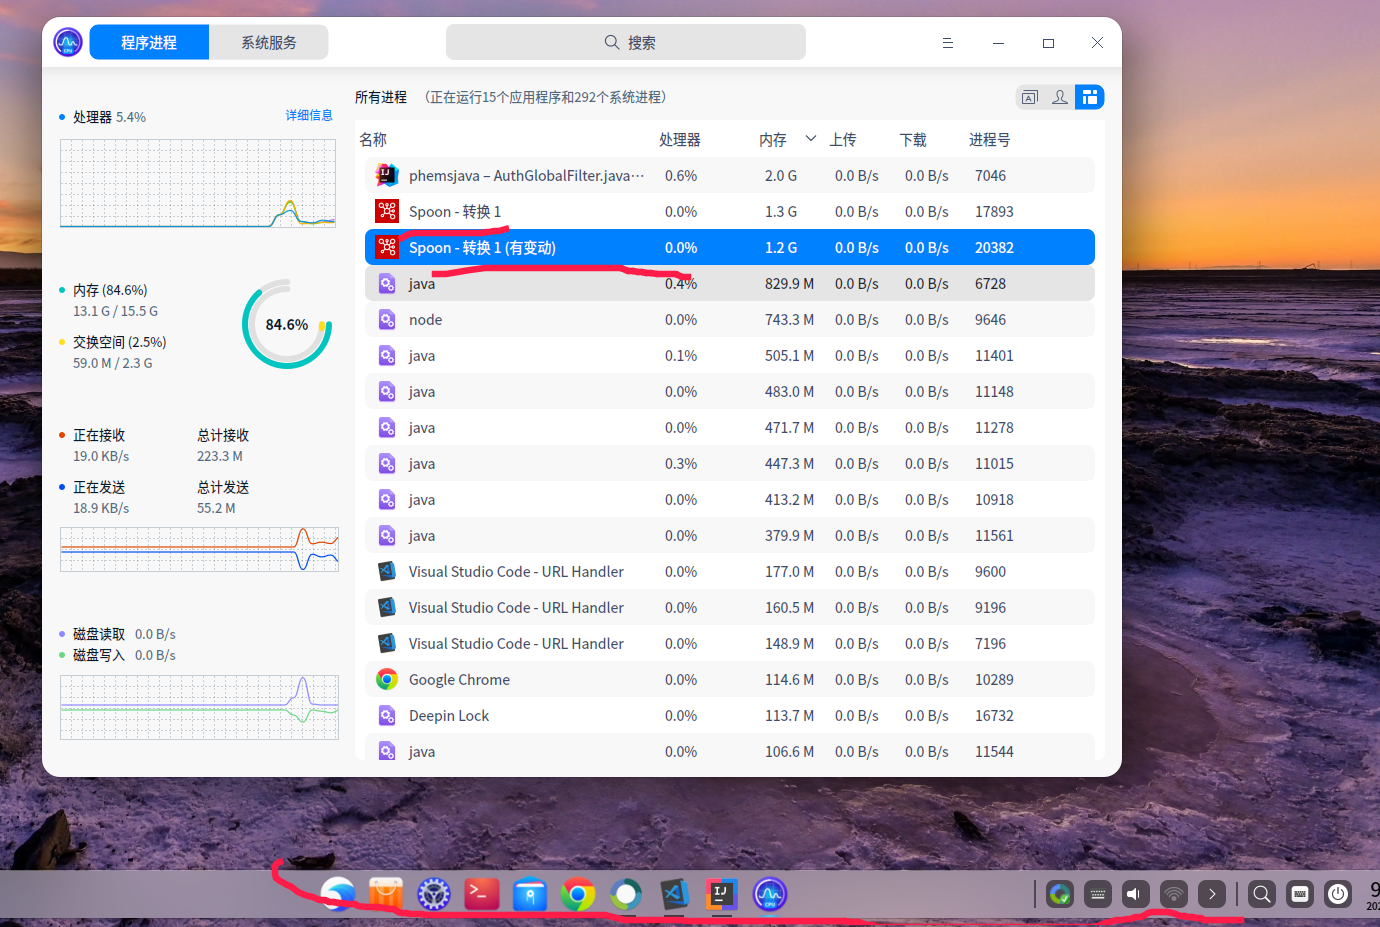Click the volume icon in system tray
Screen dimensions: 1380x927
point(1135,894)
